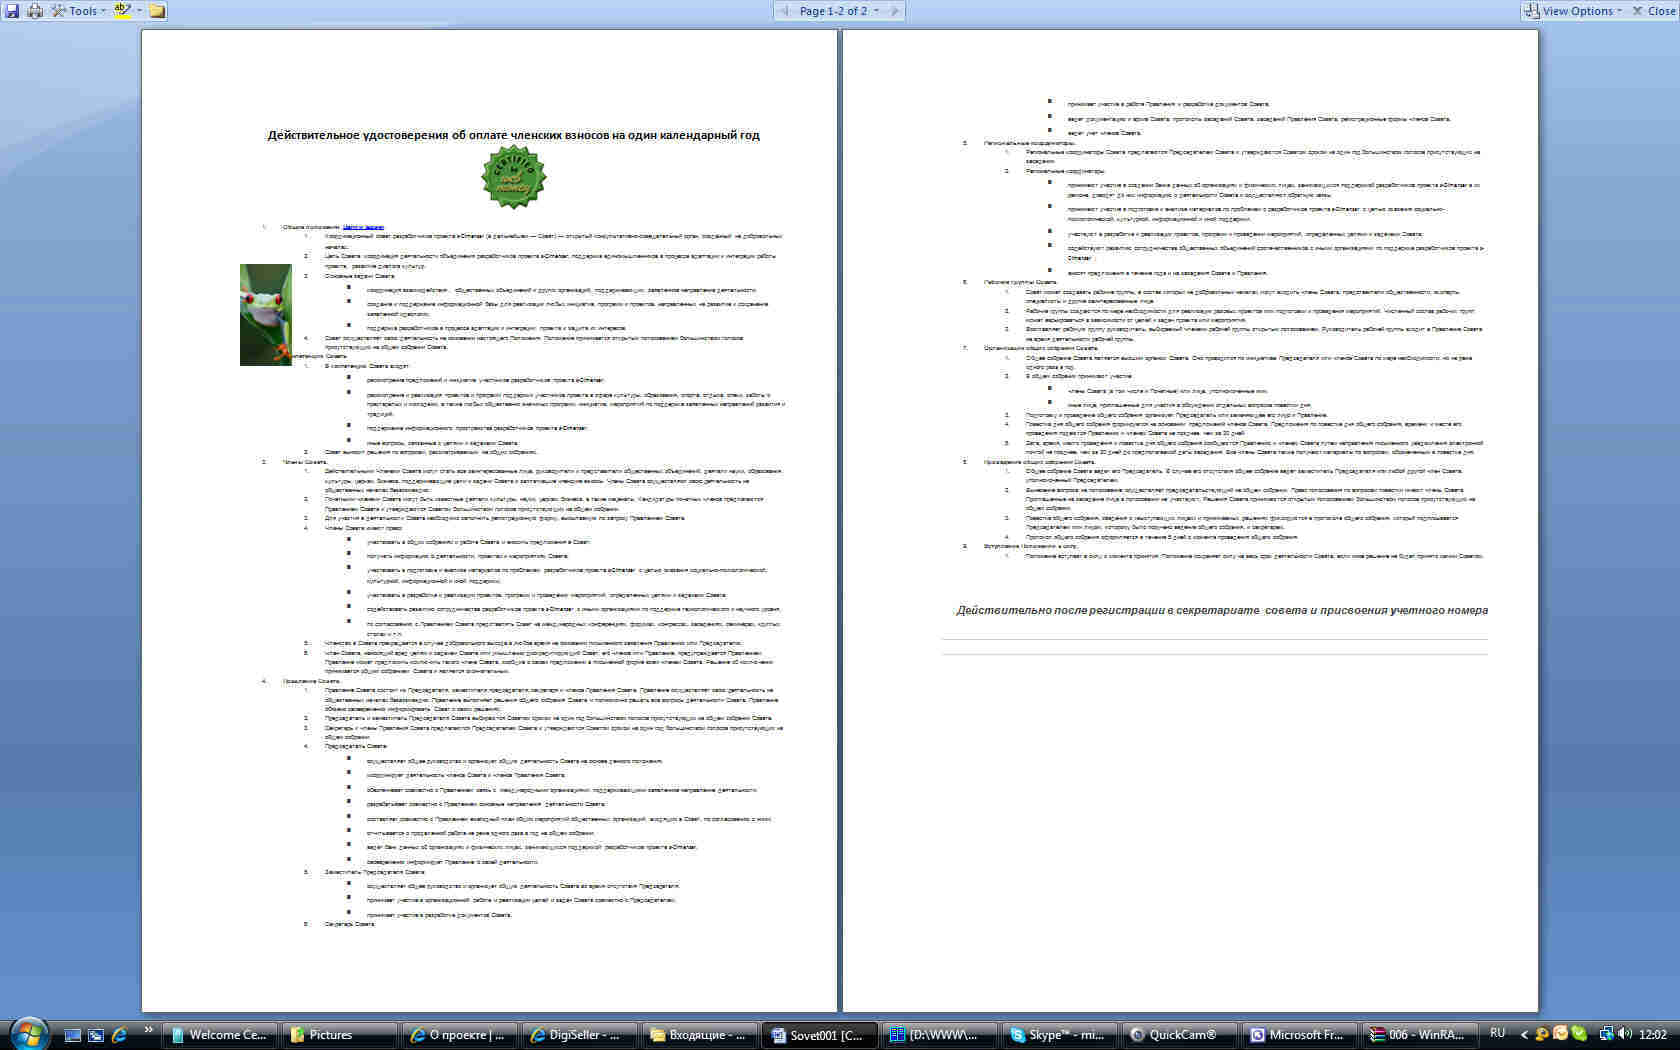Click the green certified seal image

tap(513, 177)
